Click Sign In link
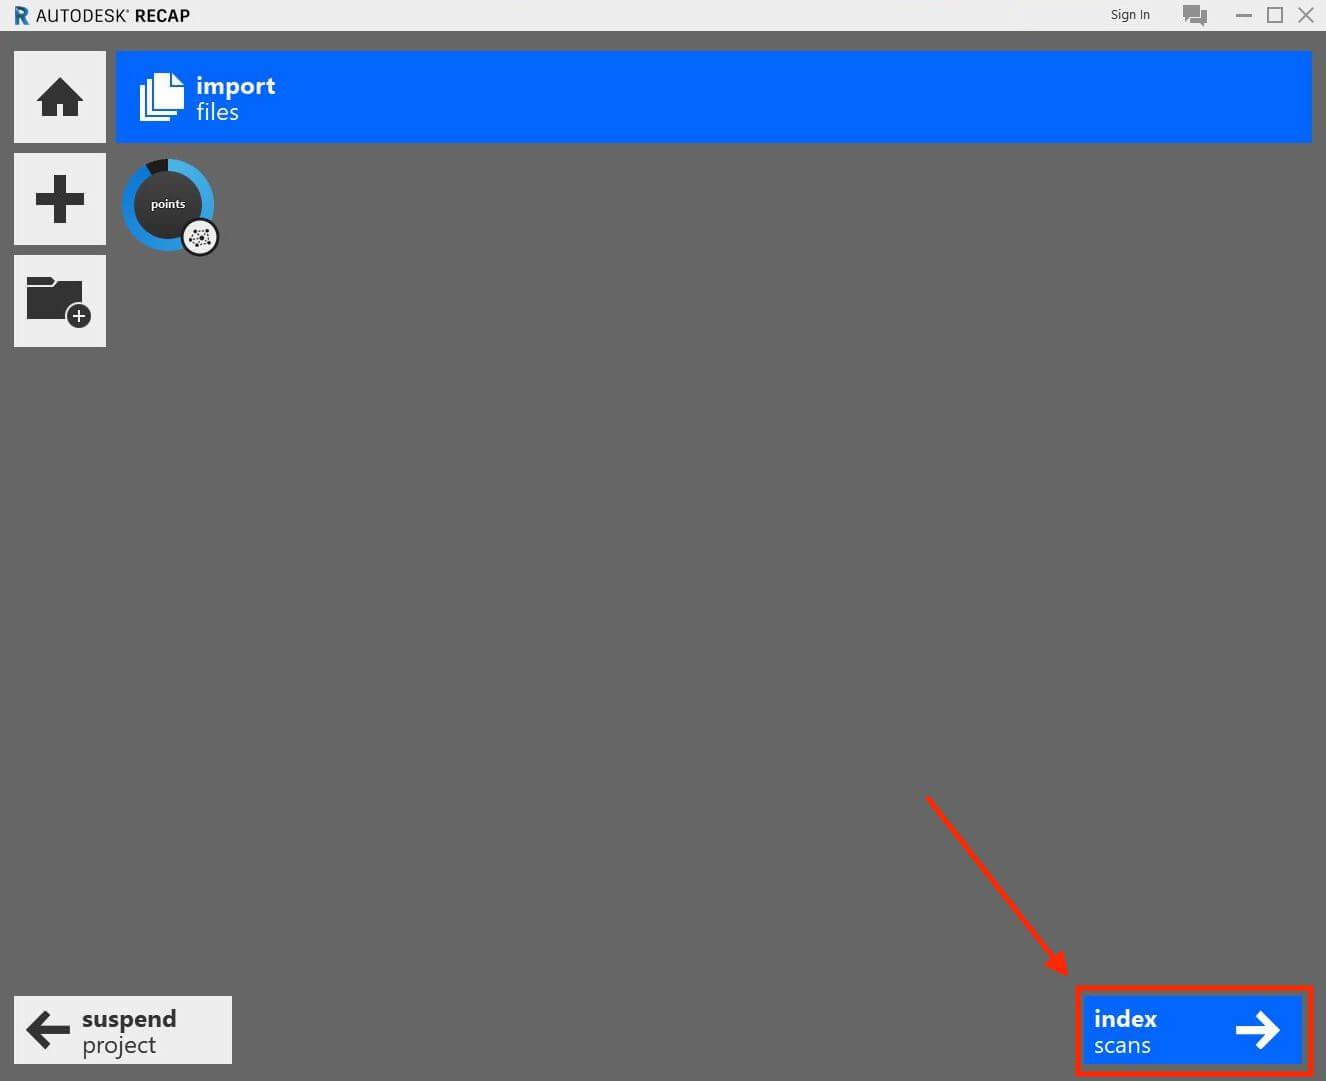Screen dimensions: 1326x1081 point(1130,15)
